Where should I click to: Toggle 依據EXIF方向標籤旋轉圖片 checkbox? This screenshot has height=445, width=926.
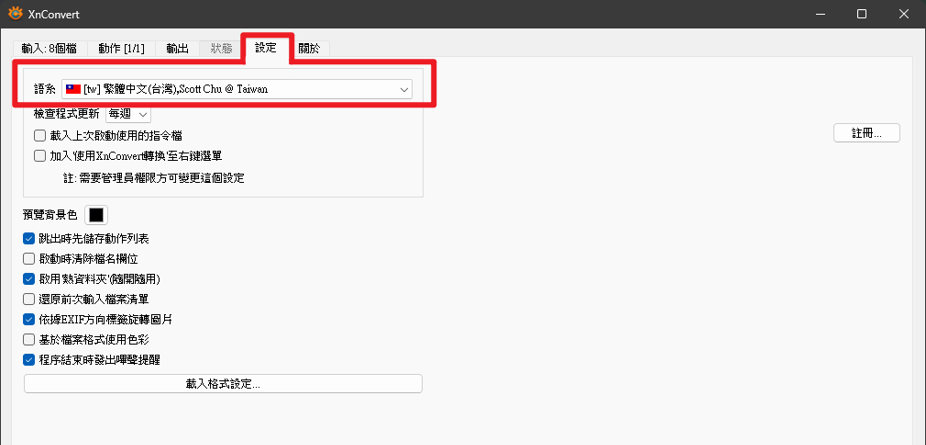click(29, 319)
